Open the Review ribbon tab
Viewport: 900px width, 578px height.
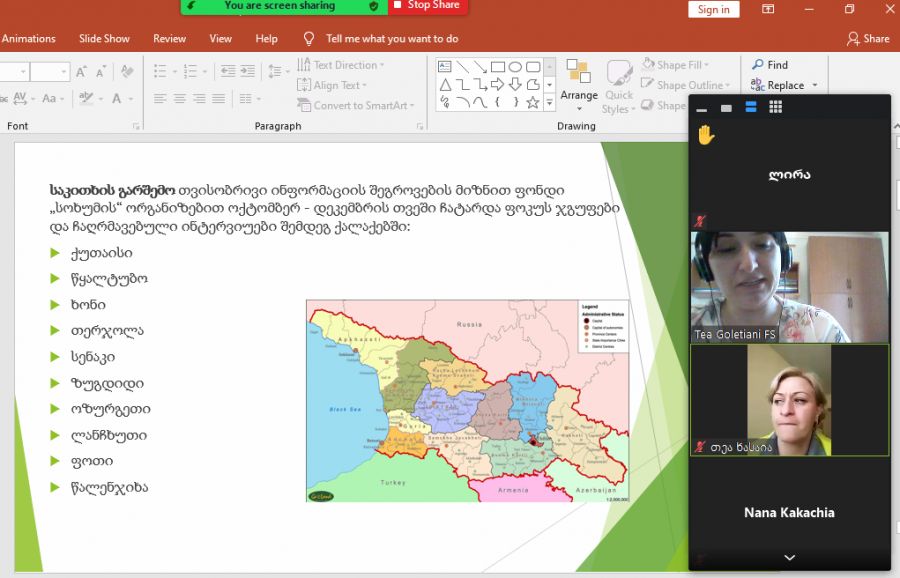(x=169, y=39)
